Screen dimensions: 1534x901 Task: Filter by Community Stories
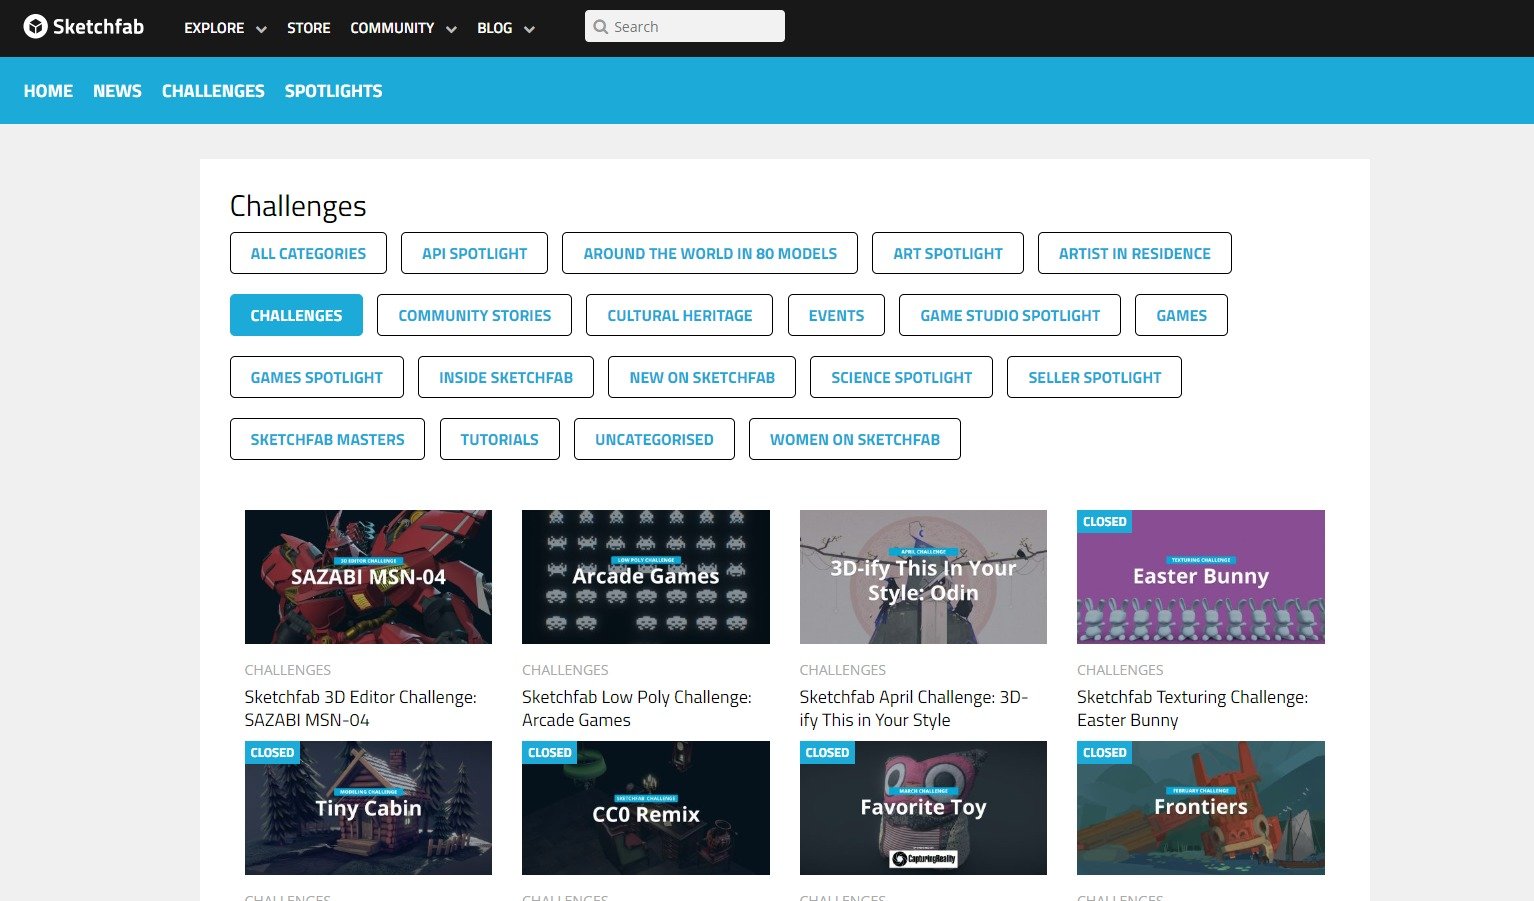coord(474,315)
